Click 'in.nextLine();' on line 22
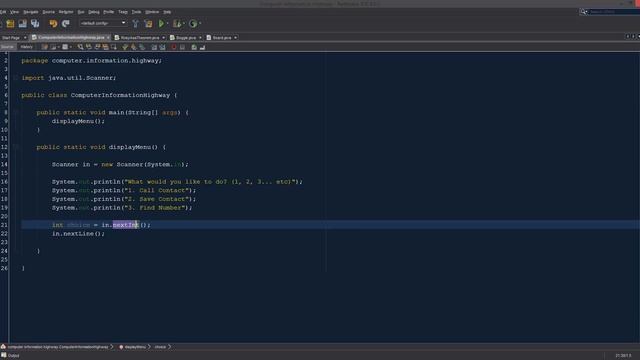 [x=78, y=234]
